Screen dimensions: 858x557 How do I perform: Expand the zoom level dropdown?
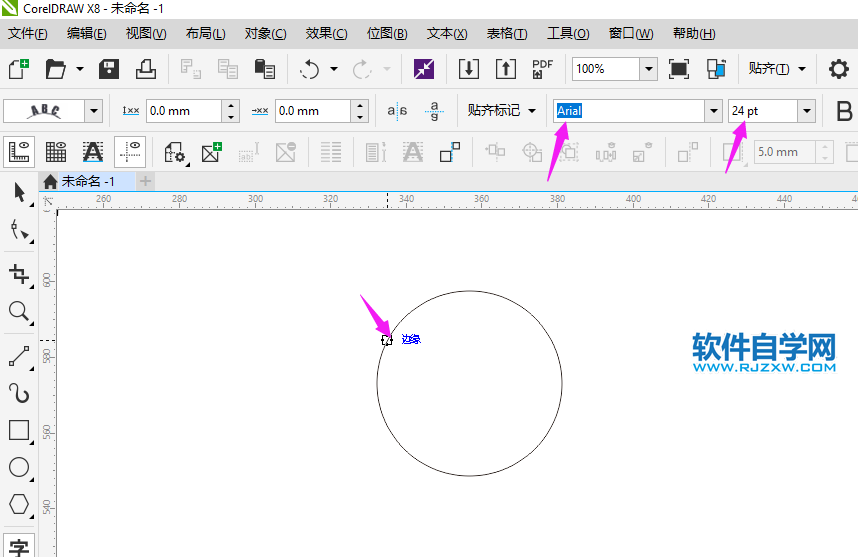click(648, 69)
